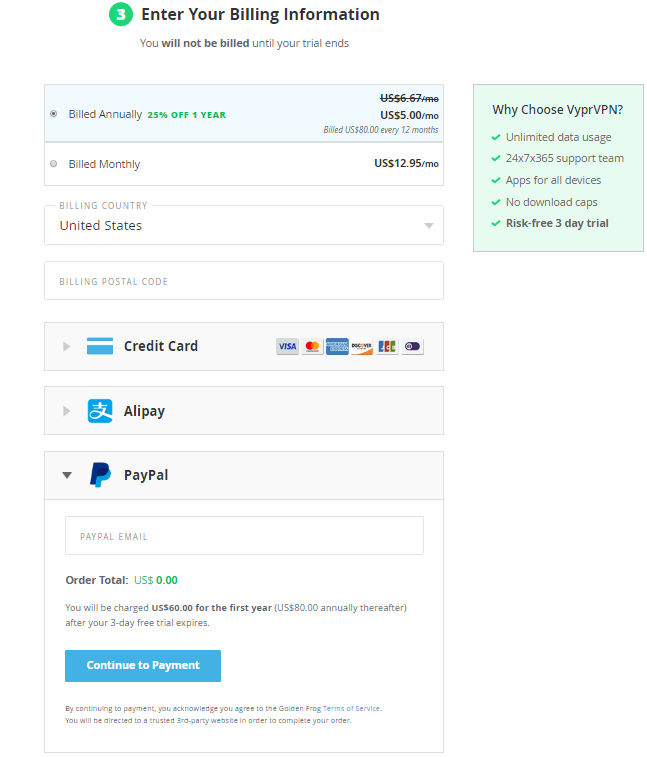Open the Billing Country dropdown

tap(244, 225)
